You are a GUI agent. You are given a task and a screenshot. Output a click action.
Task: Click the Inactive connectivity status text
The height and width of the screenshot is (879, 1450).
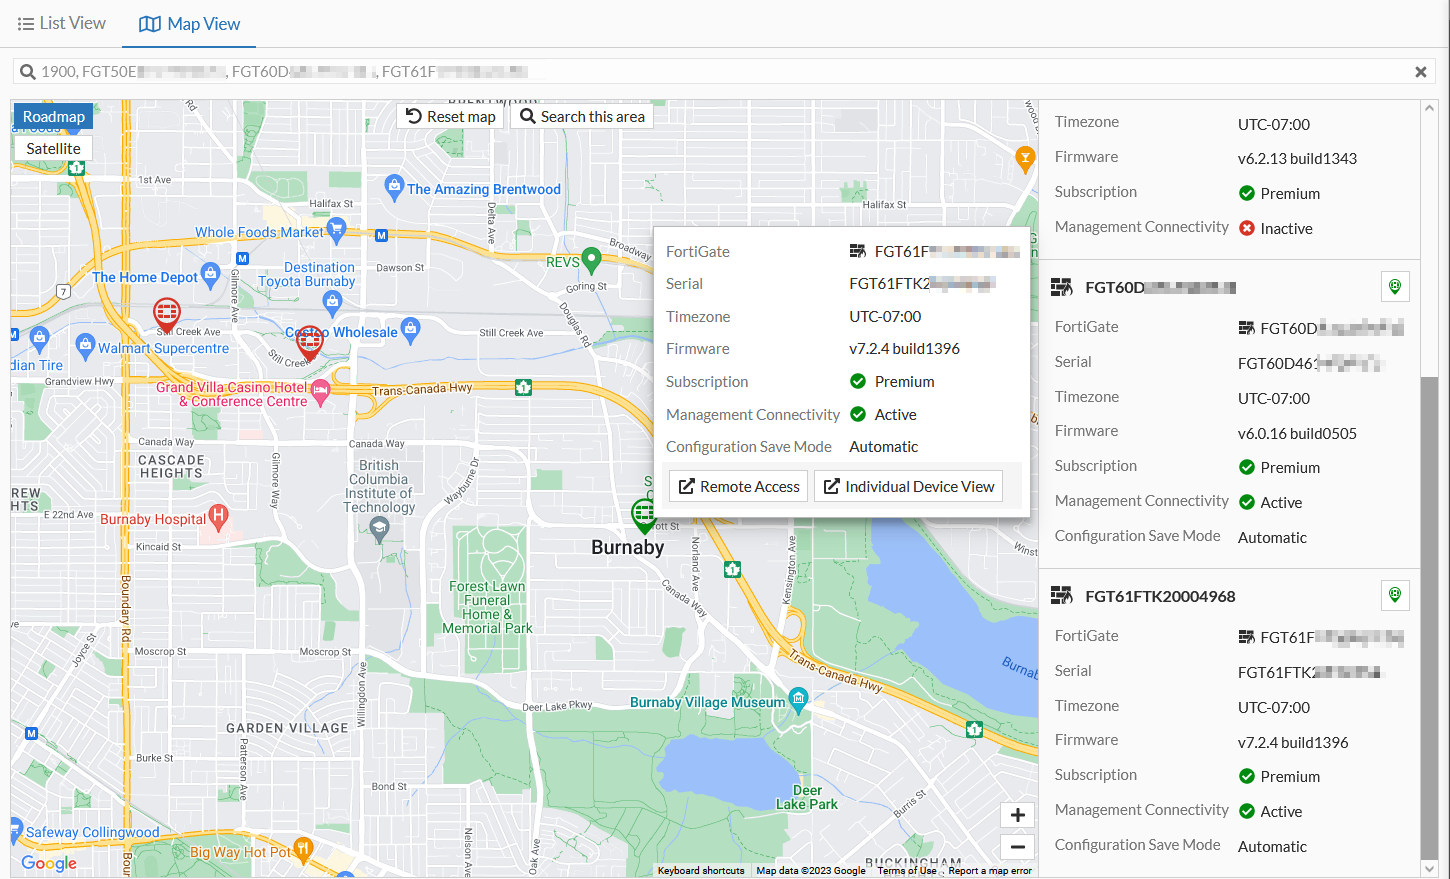(x=1286, y=228)
